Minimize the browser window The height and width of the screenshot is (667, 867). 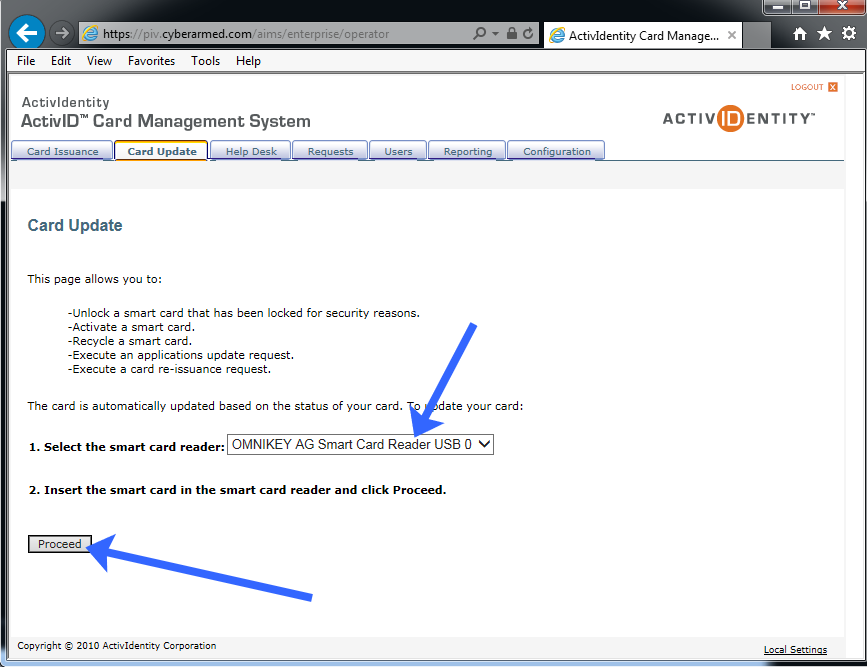point(777,7)
